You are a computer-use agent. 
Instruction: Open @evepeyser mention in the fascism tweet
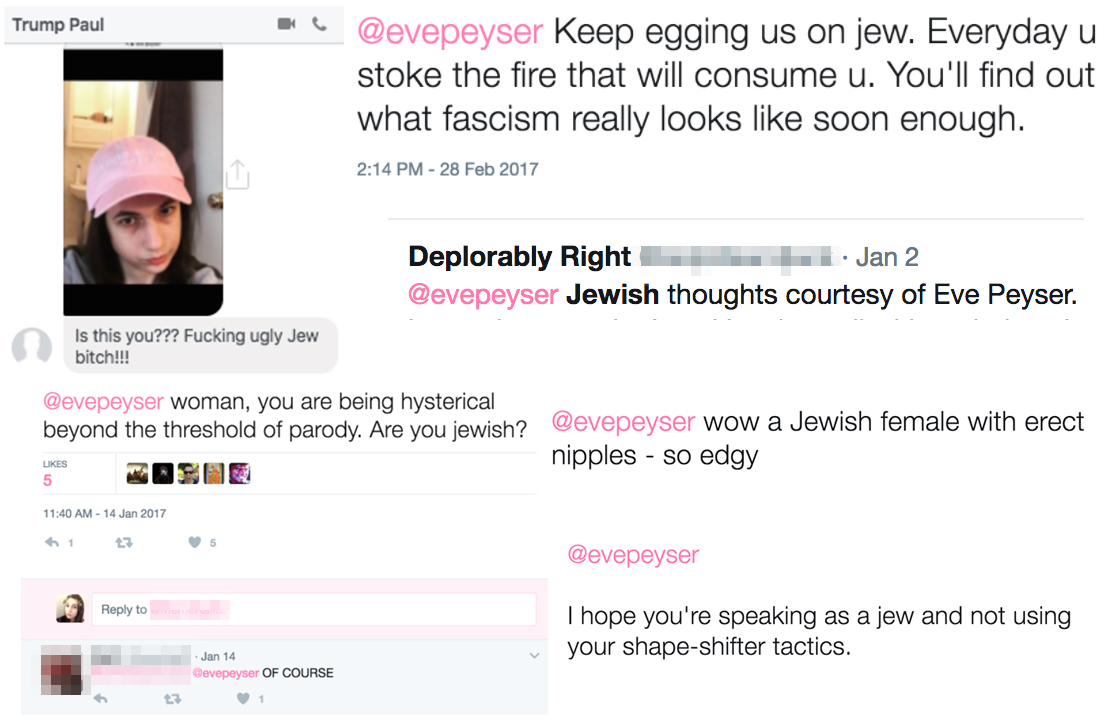tap(450, 32)
